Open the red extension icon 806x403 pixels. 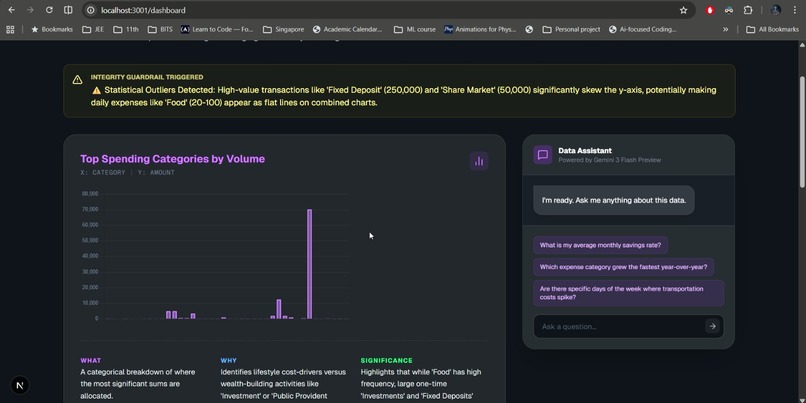(x=710, y=10)
